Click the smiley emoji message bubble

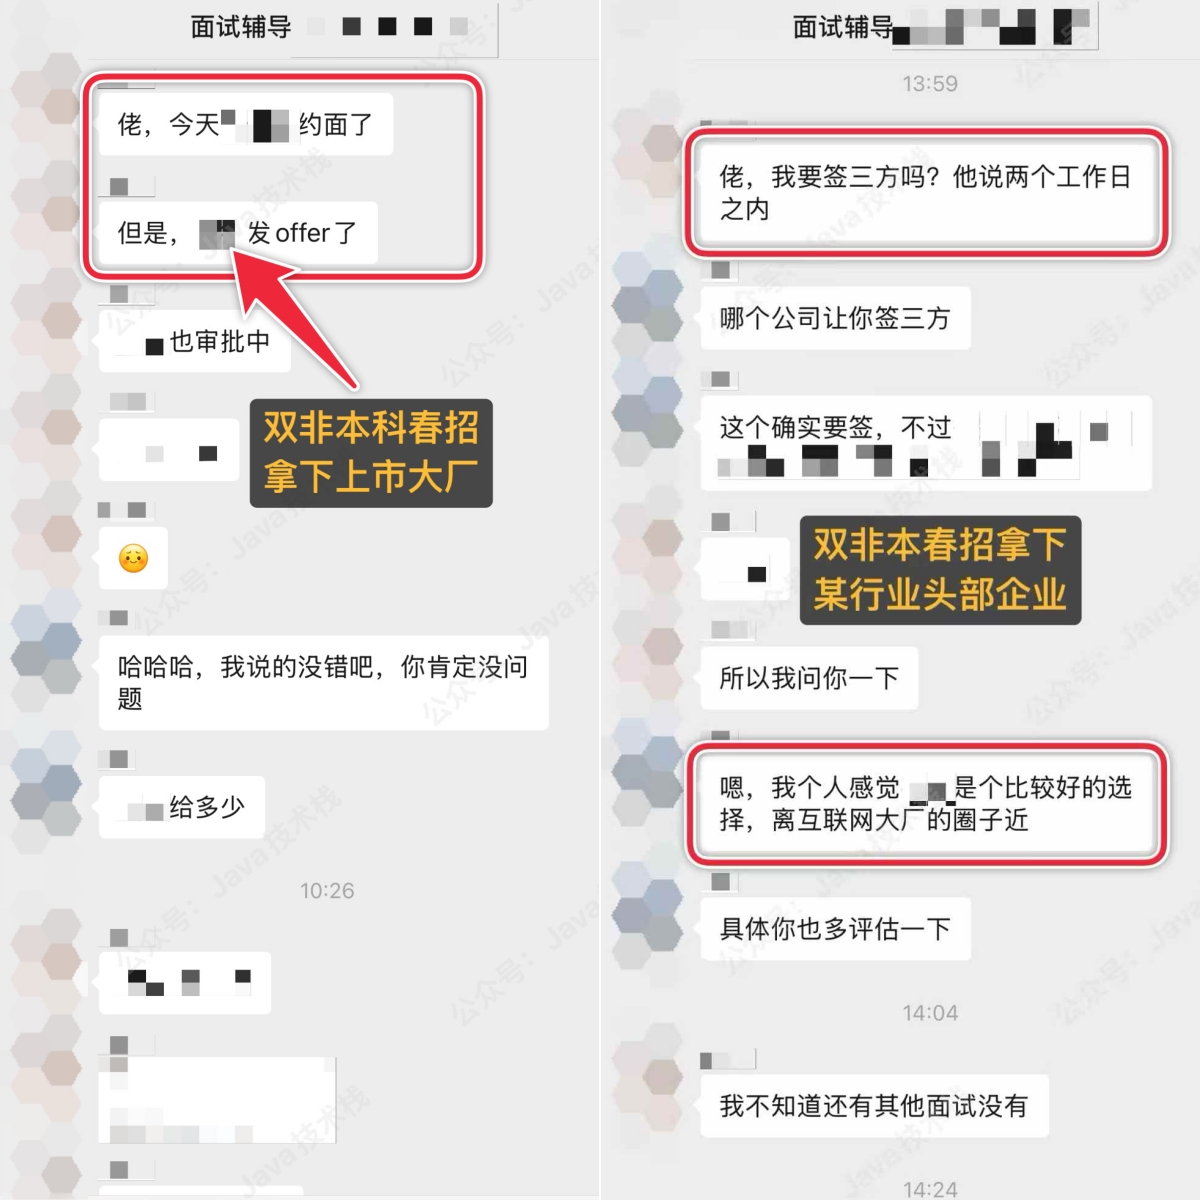click(x=133, y=557)
